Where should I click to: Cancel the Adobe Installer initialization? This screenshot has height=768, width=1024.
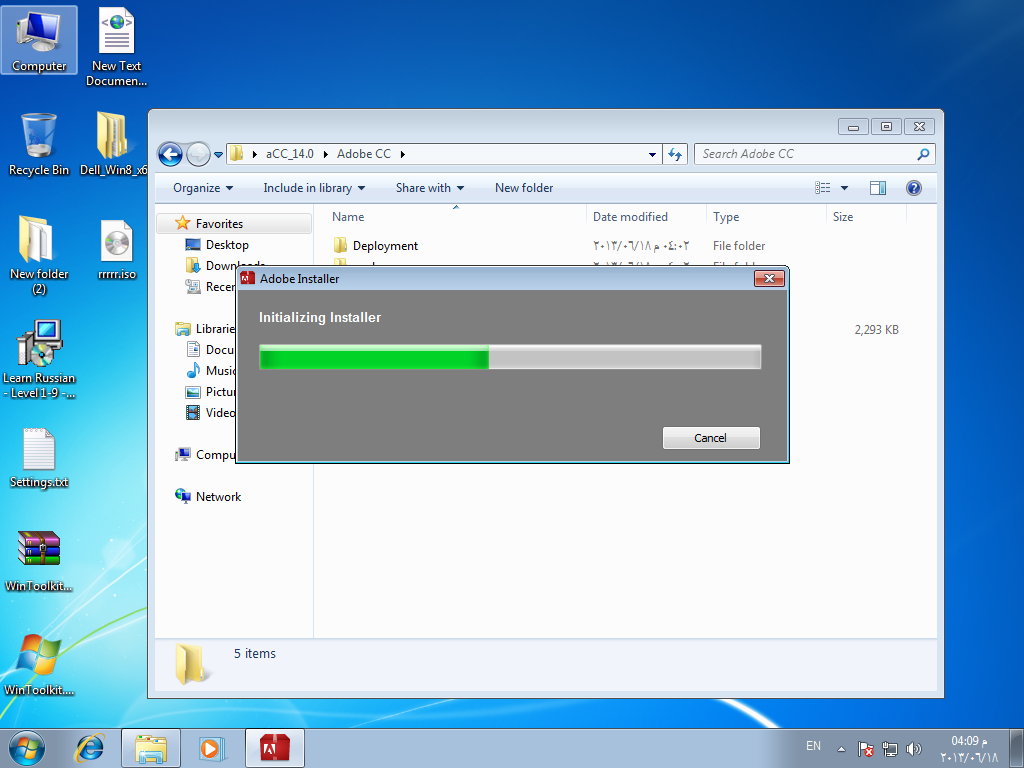(x=711, y=438)
